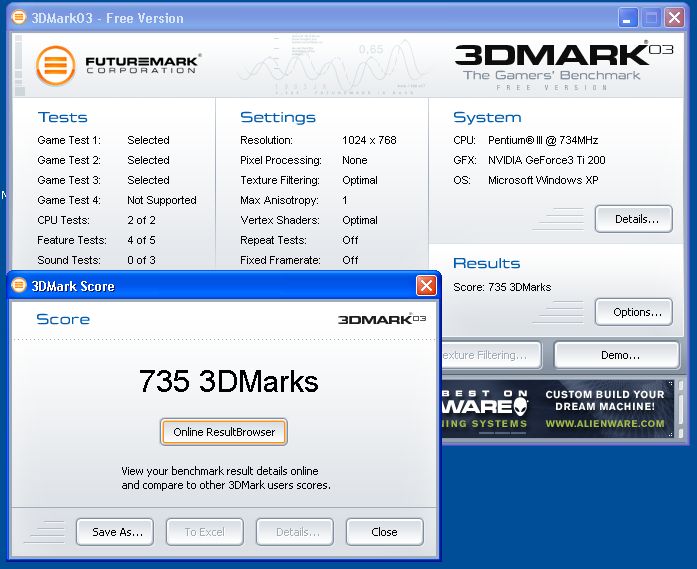Click the Fixed Framerate 'Off' value
This screenshot has height=569, width=697.
click(350, 260)
